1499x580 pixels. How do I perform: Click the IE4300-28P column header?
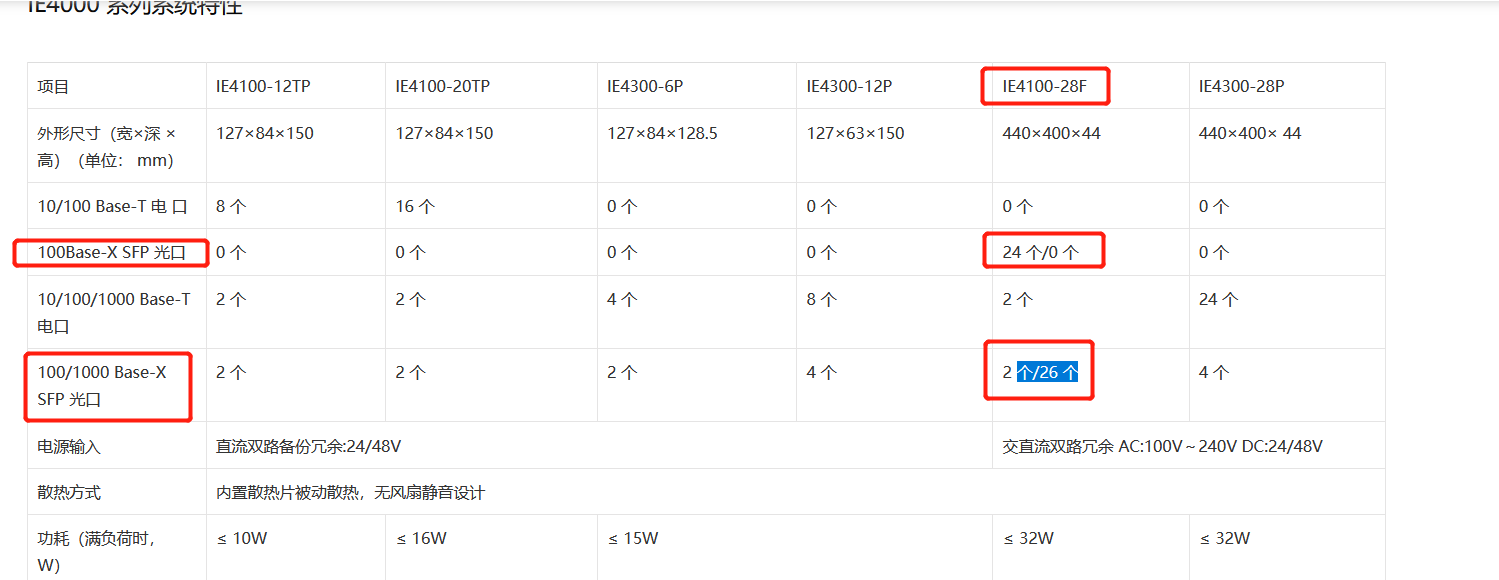(1241, 87)
